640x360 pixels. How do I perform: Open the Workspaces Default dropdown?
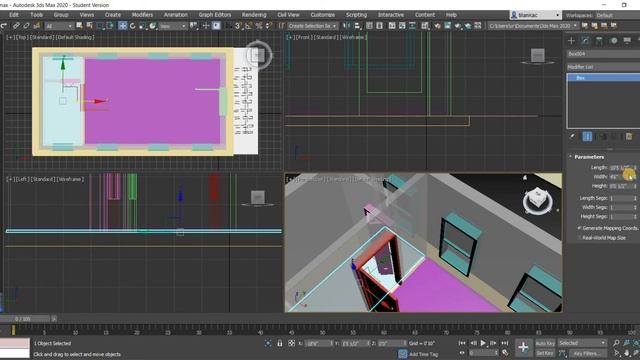(617, 15)
